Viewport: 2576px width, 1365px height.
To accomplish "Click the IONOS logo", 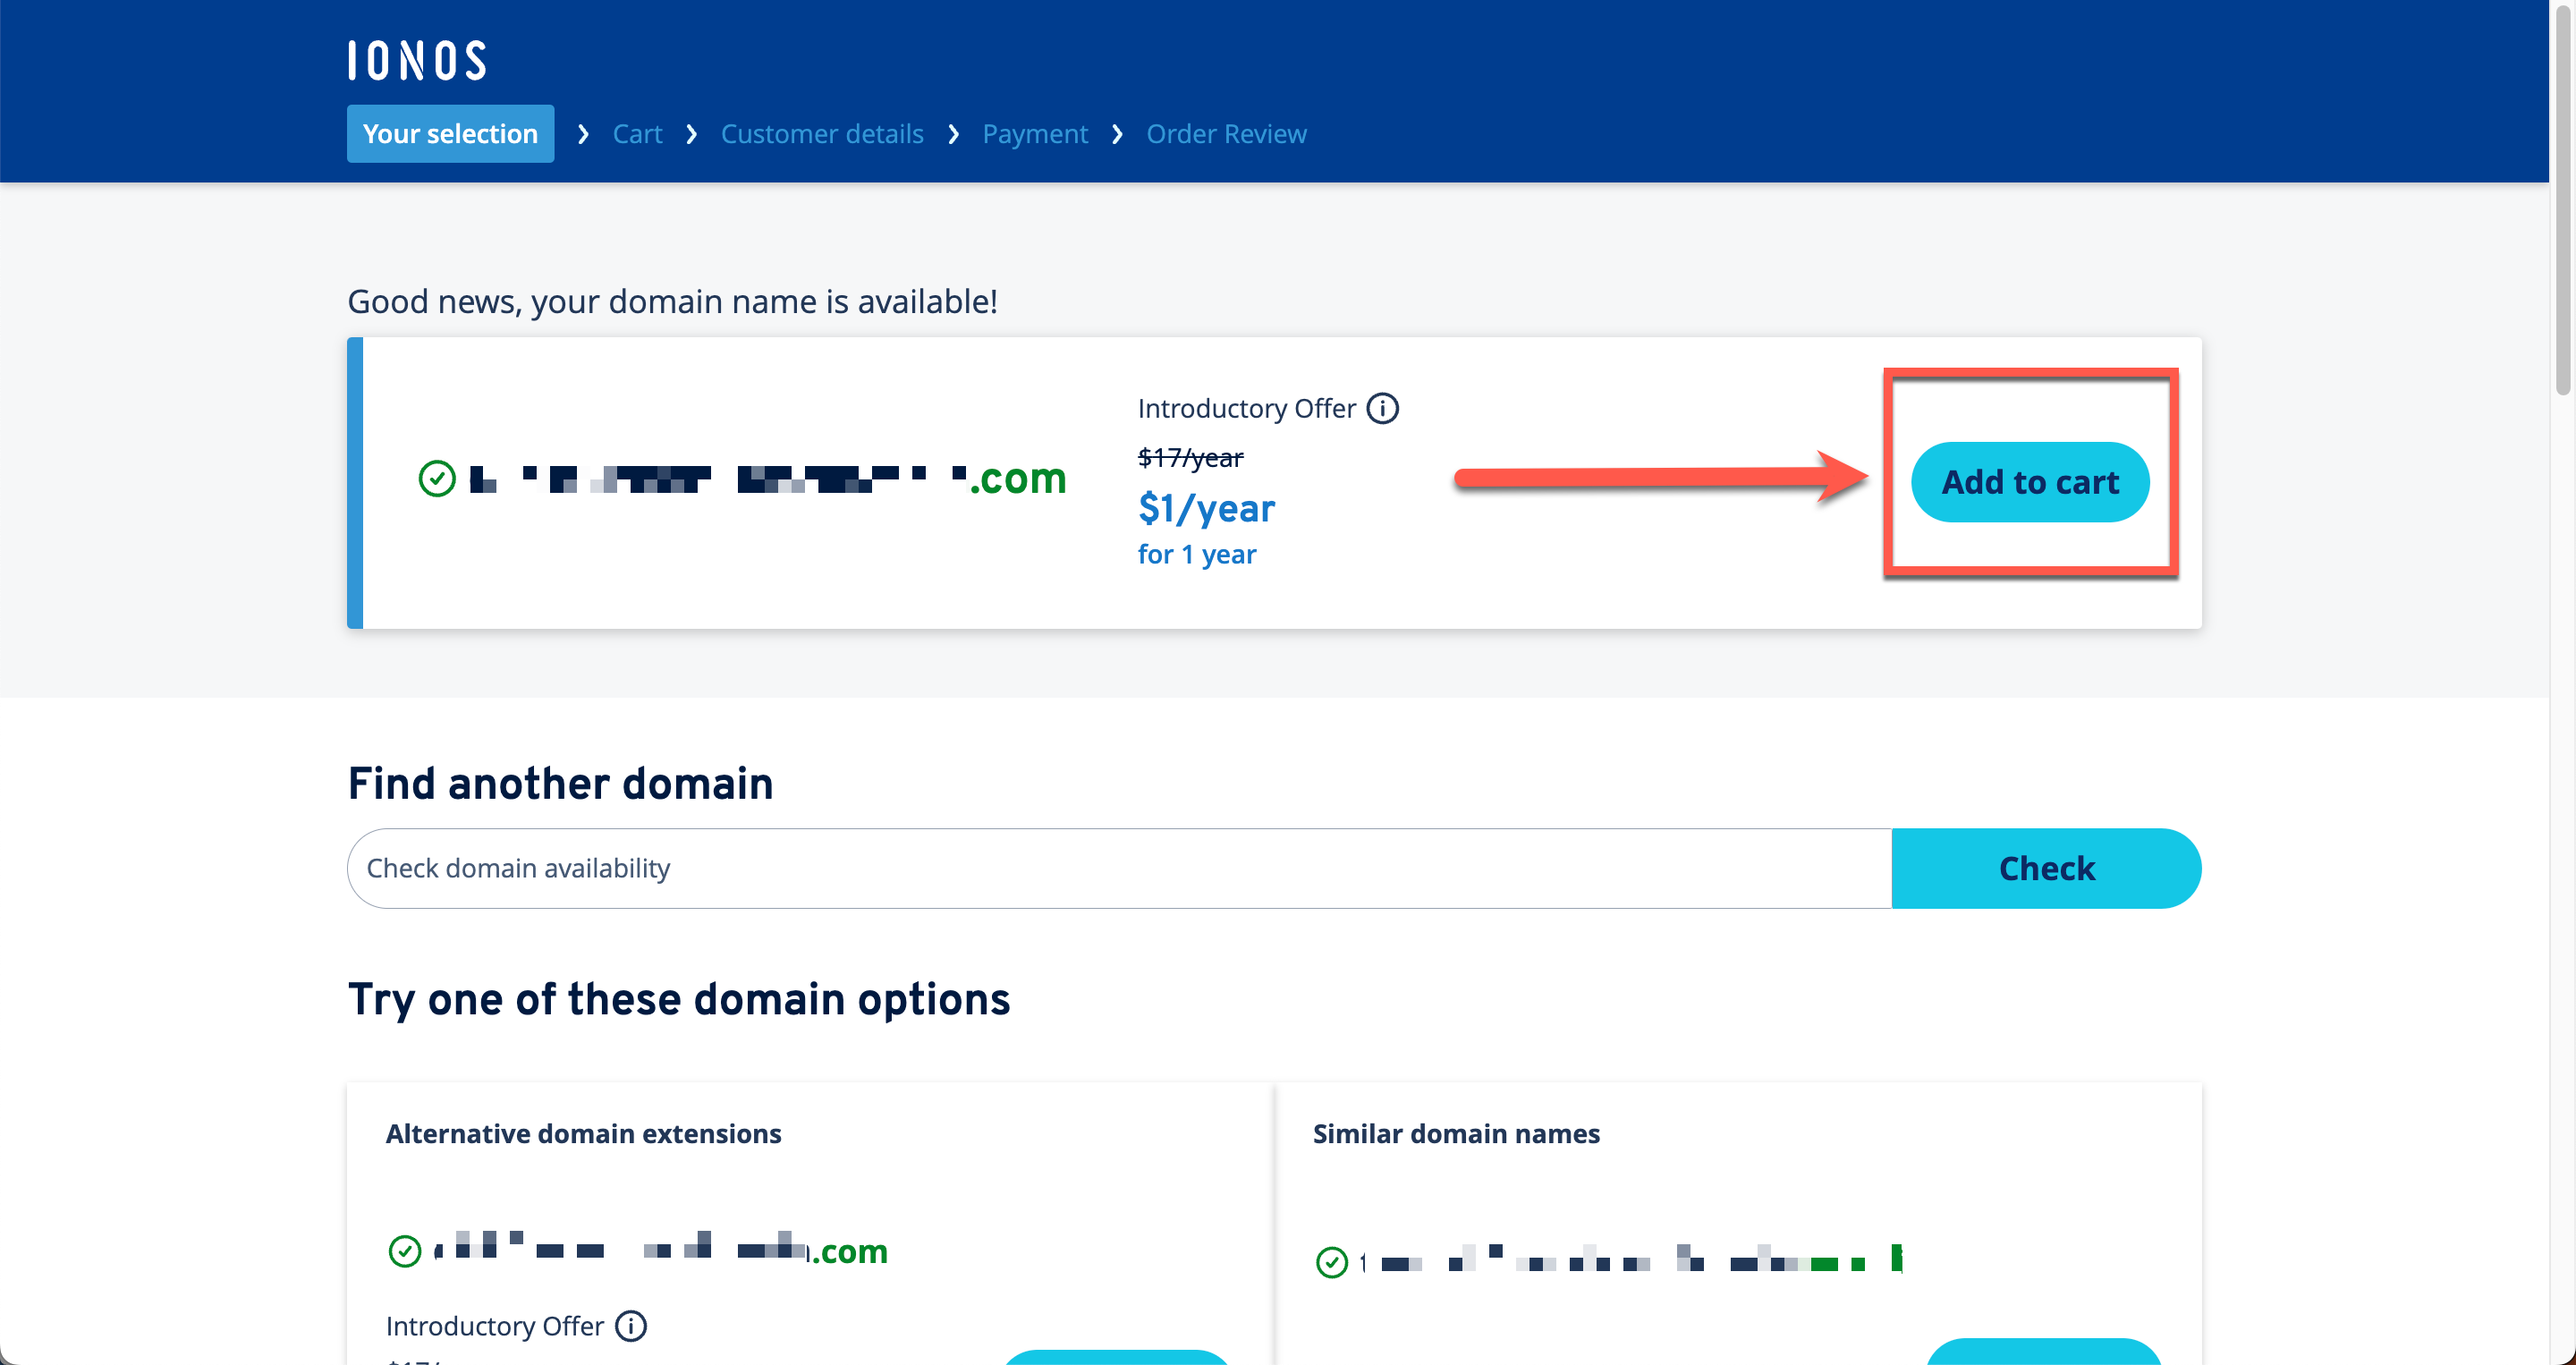I will pos(417,60).
